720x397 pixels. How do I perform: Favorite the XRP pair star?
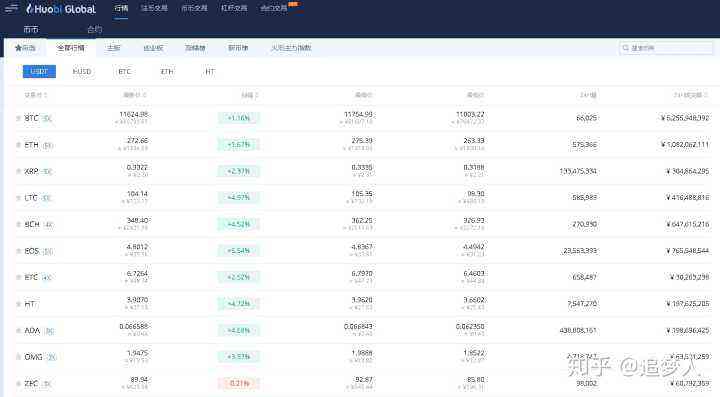click(18, 171)
